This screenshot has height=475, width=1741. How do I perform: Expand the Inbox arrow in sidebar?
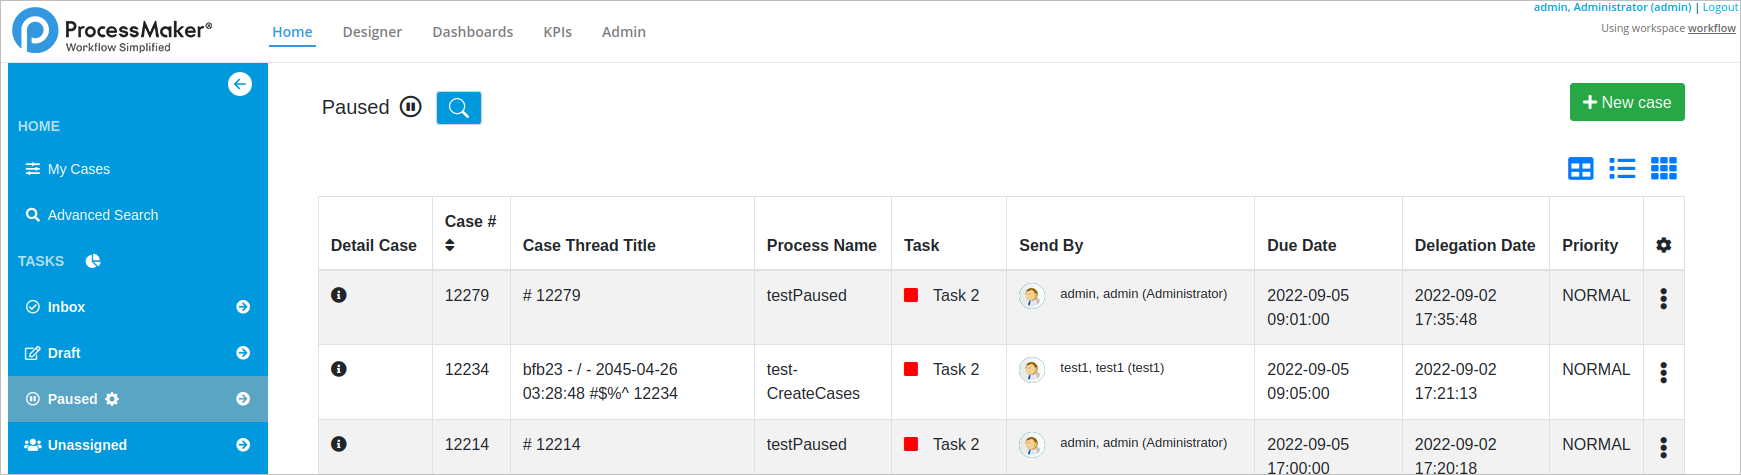point(243,307)
